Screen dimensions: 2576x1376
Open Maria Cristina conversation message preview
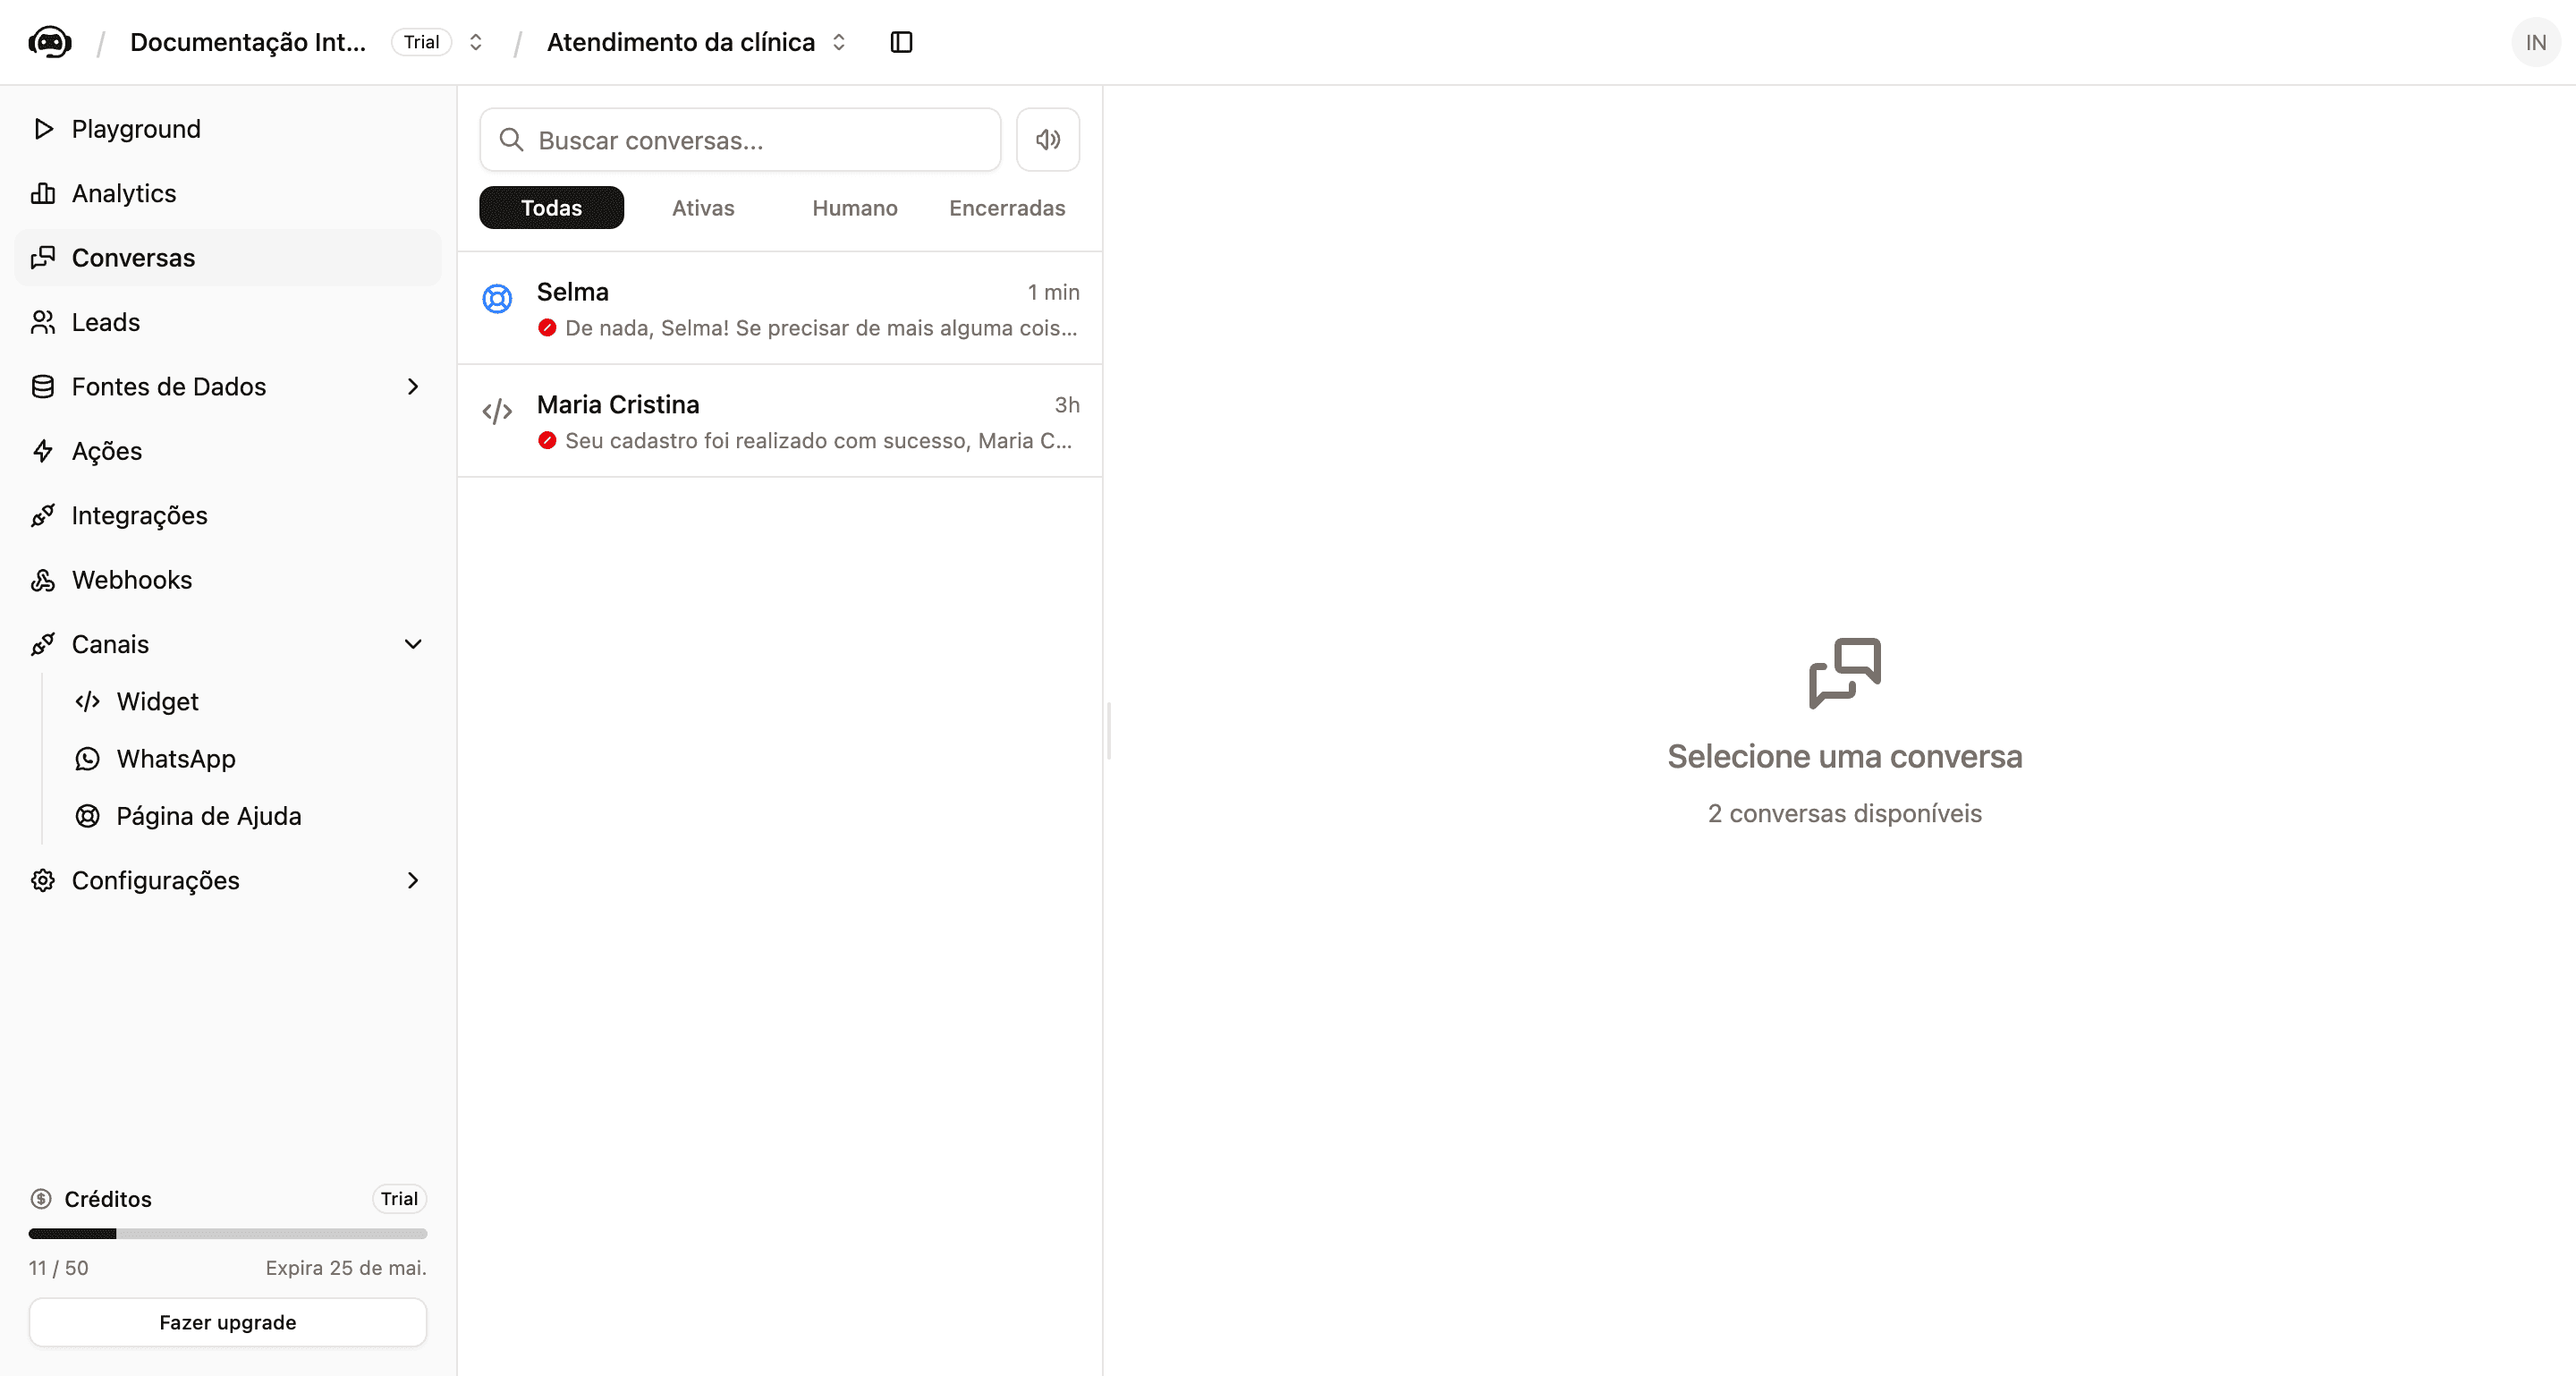point(818,441)
